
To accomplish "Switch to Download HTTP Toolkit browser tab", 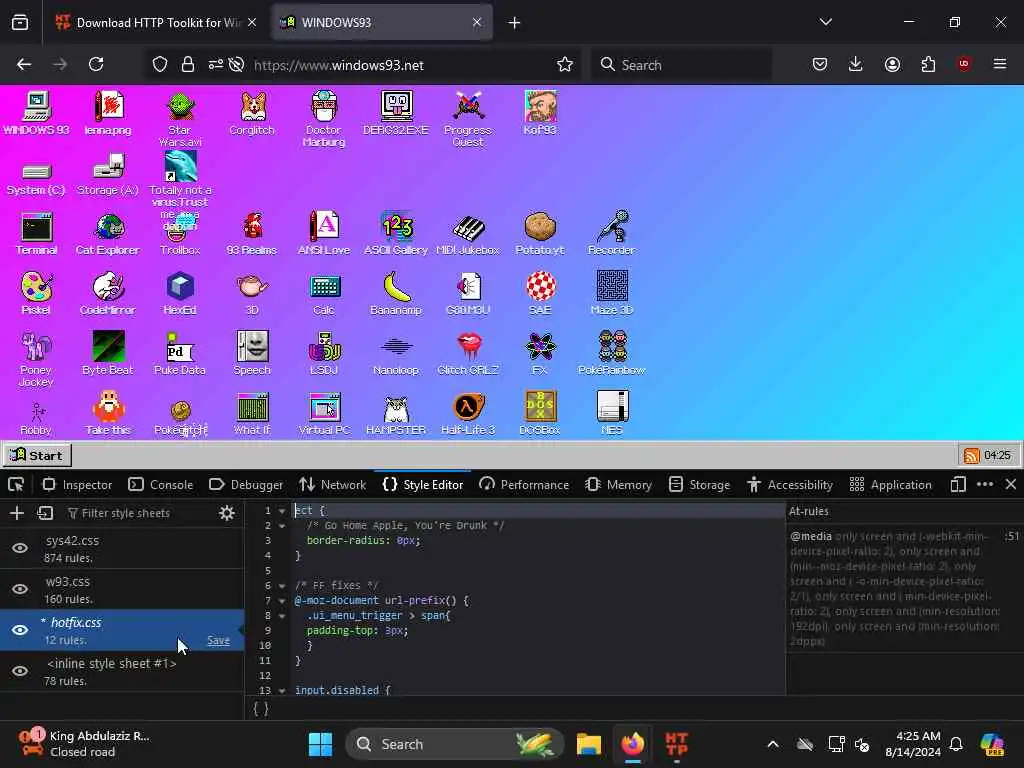I will [x=157, y=23].
